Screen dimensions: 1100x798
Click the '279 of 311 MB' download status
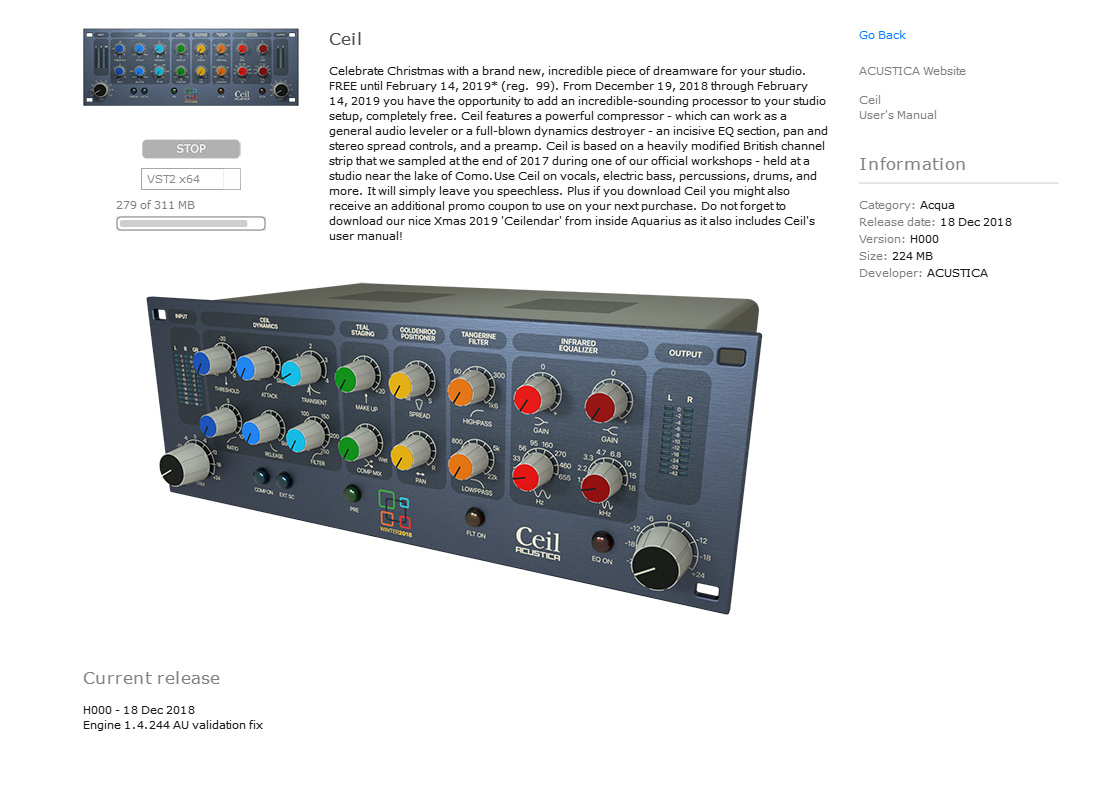click(x=155, y=205)
